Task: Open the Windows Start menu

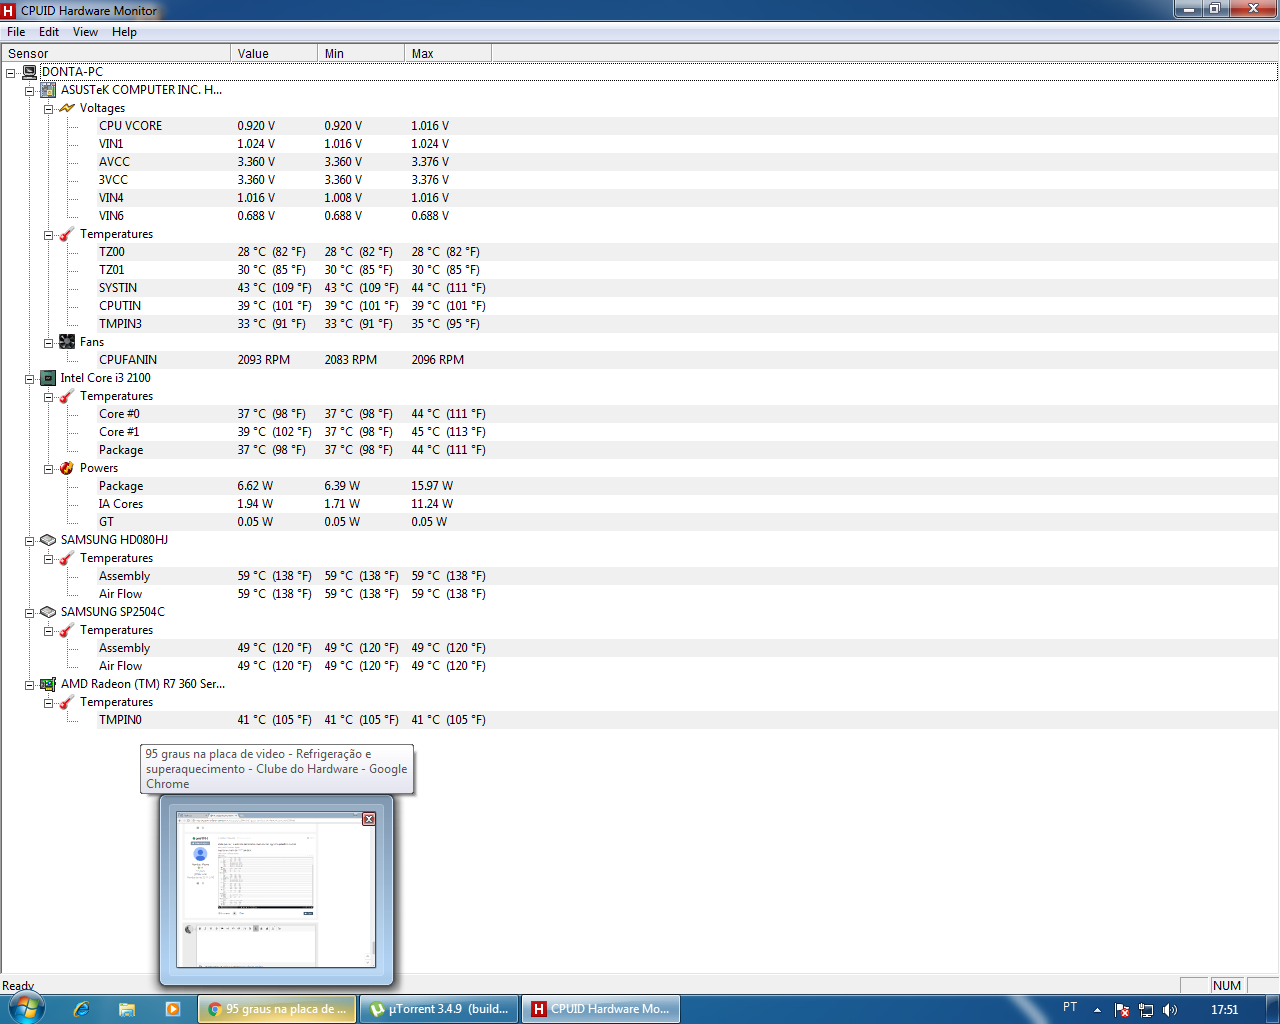Action: tap(26, 1008)
